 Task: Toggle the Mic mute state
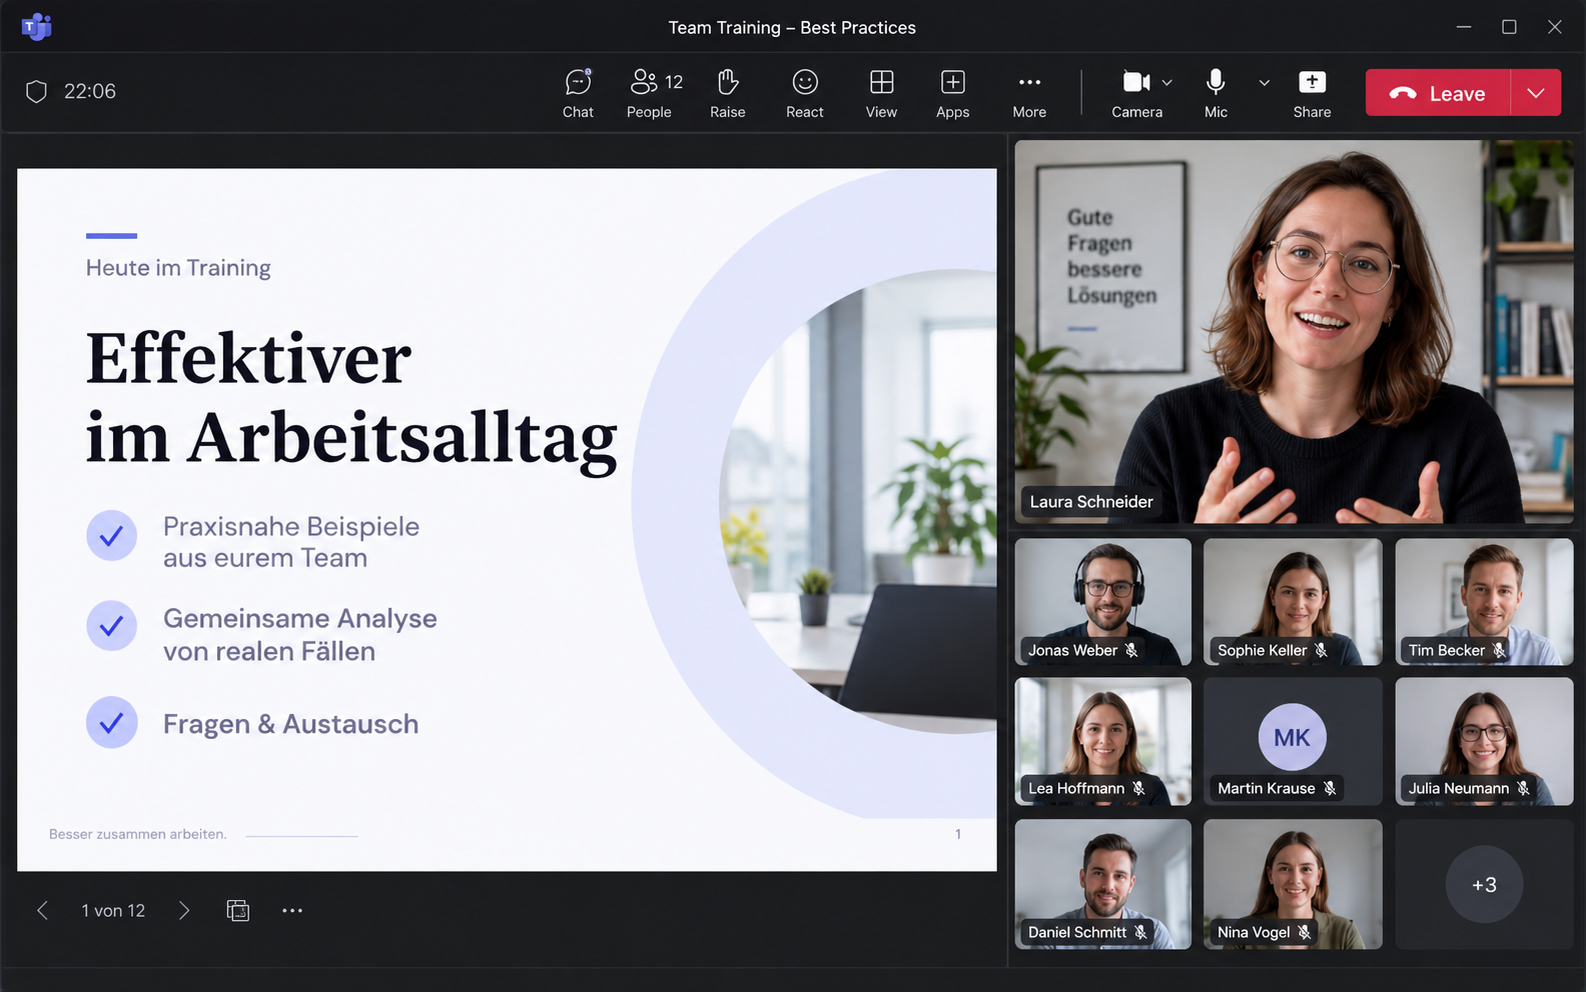pos(1216,93)
